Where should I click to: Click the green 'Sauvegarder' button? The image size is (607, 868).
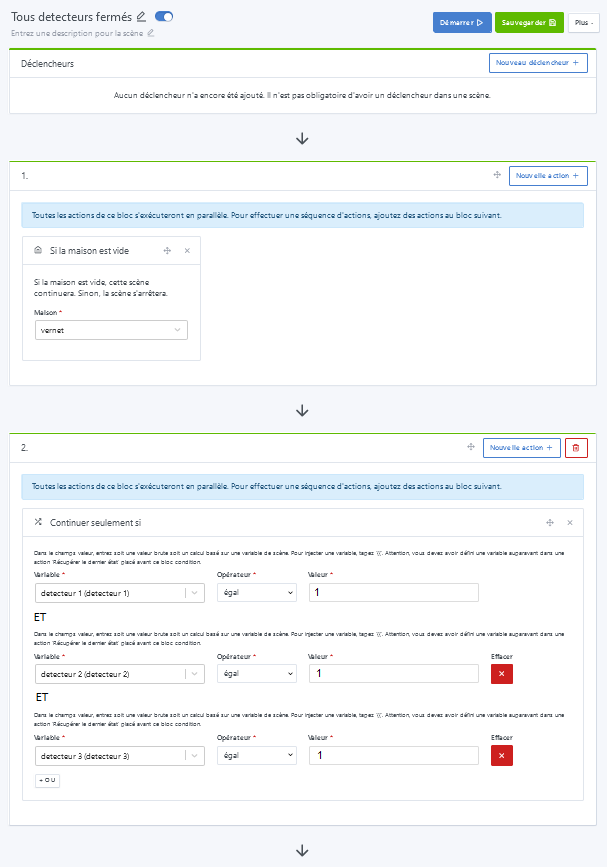[529, 22]
